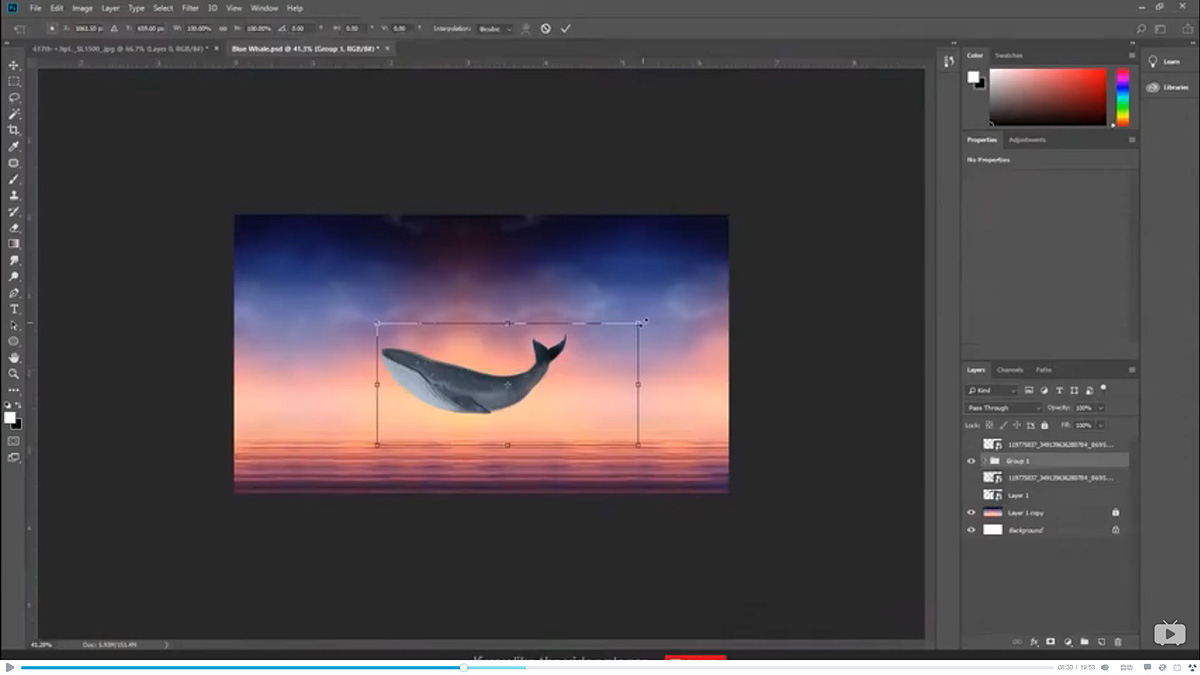The image size is (1200, 675).
Task: Open the Opacity dropdown in Layers panel
Action: tap(1100, 406)
